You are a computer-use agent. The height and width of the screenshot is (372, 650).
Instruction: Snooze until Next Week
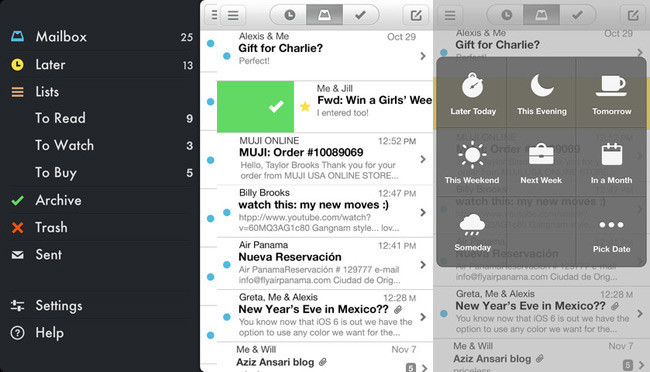click(x=541, y=162)
